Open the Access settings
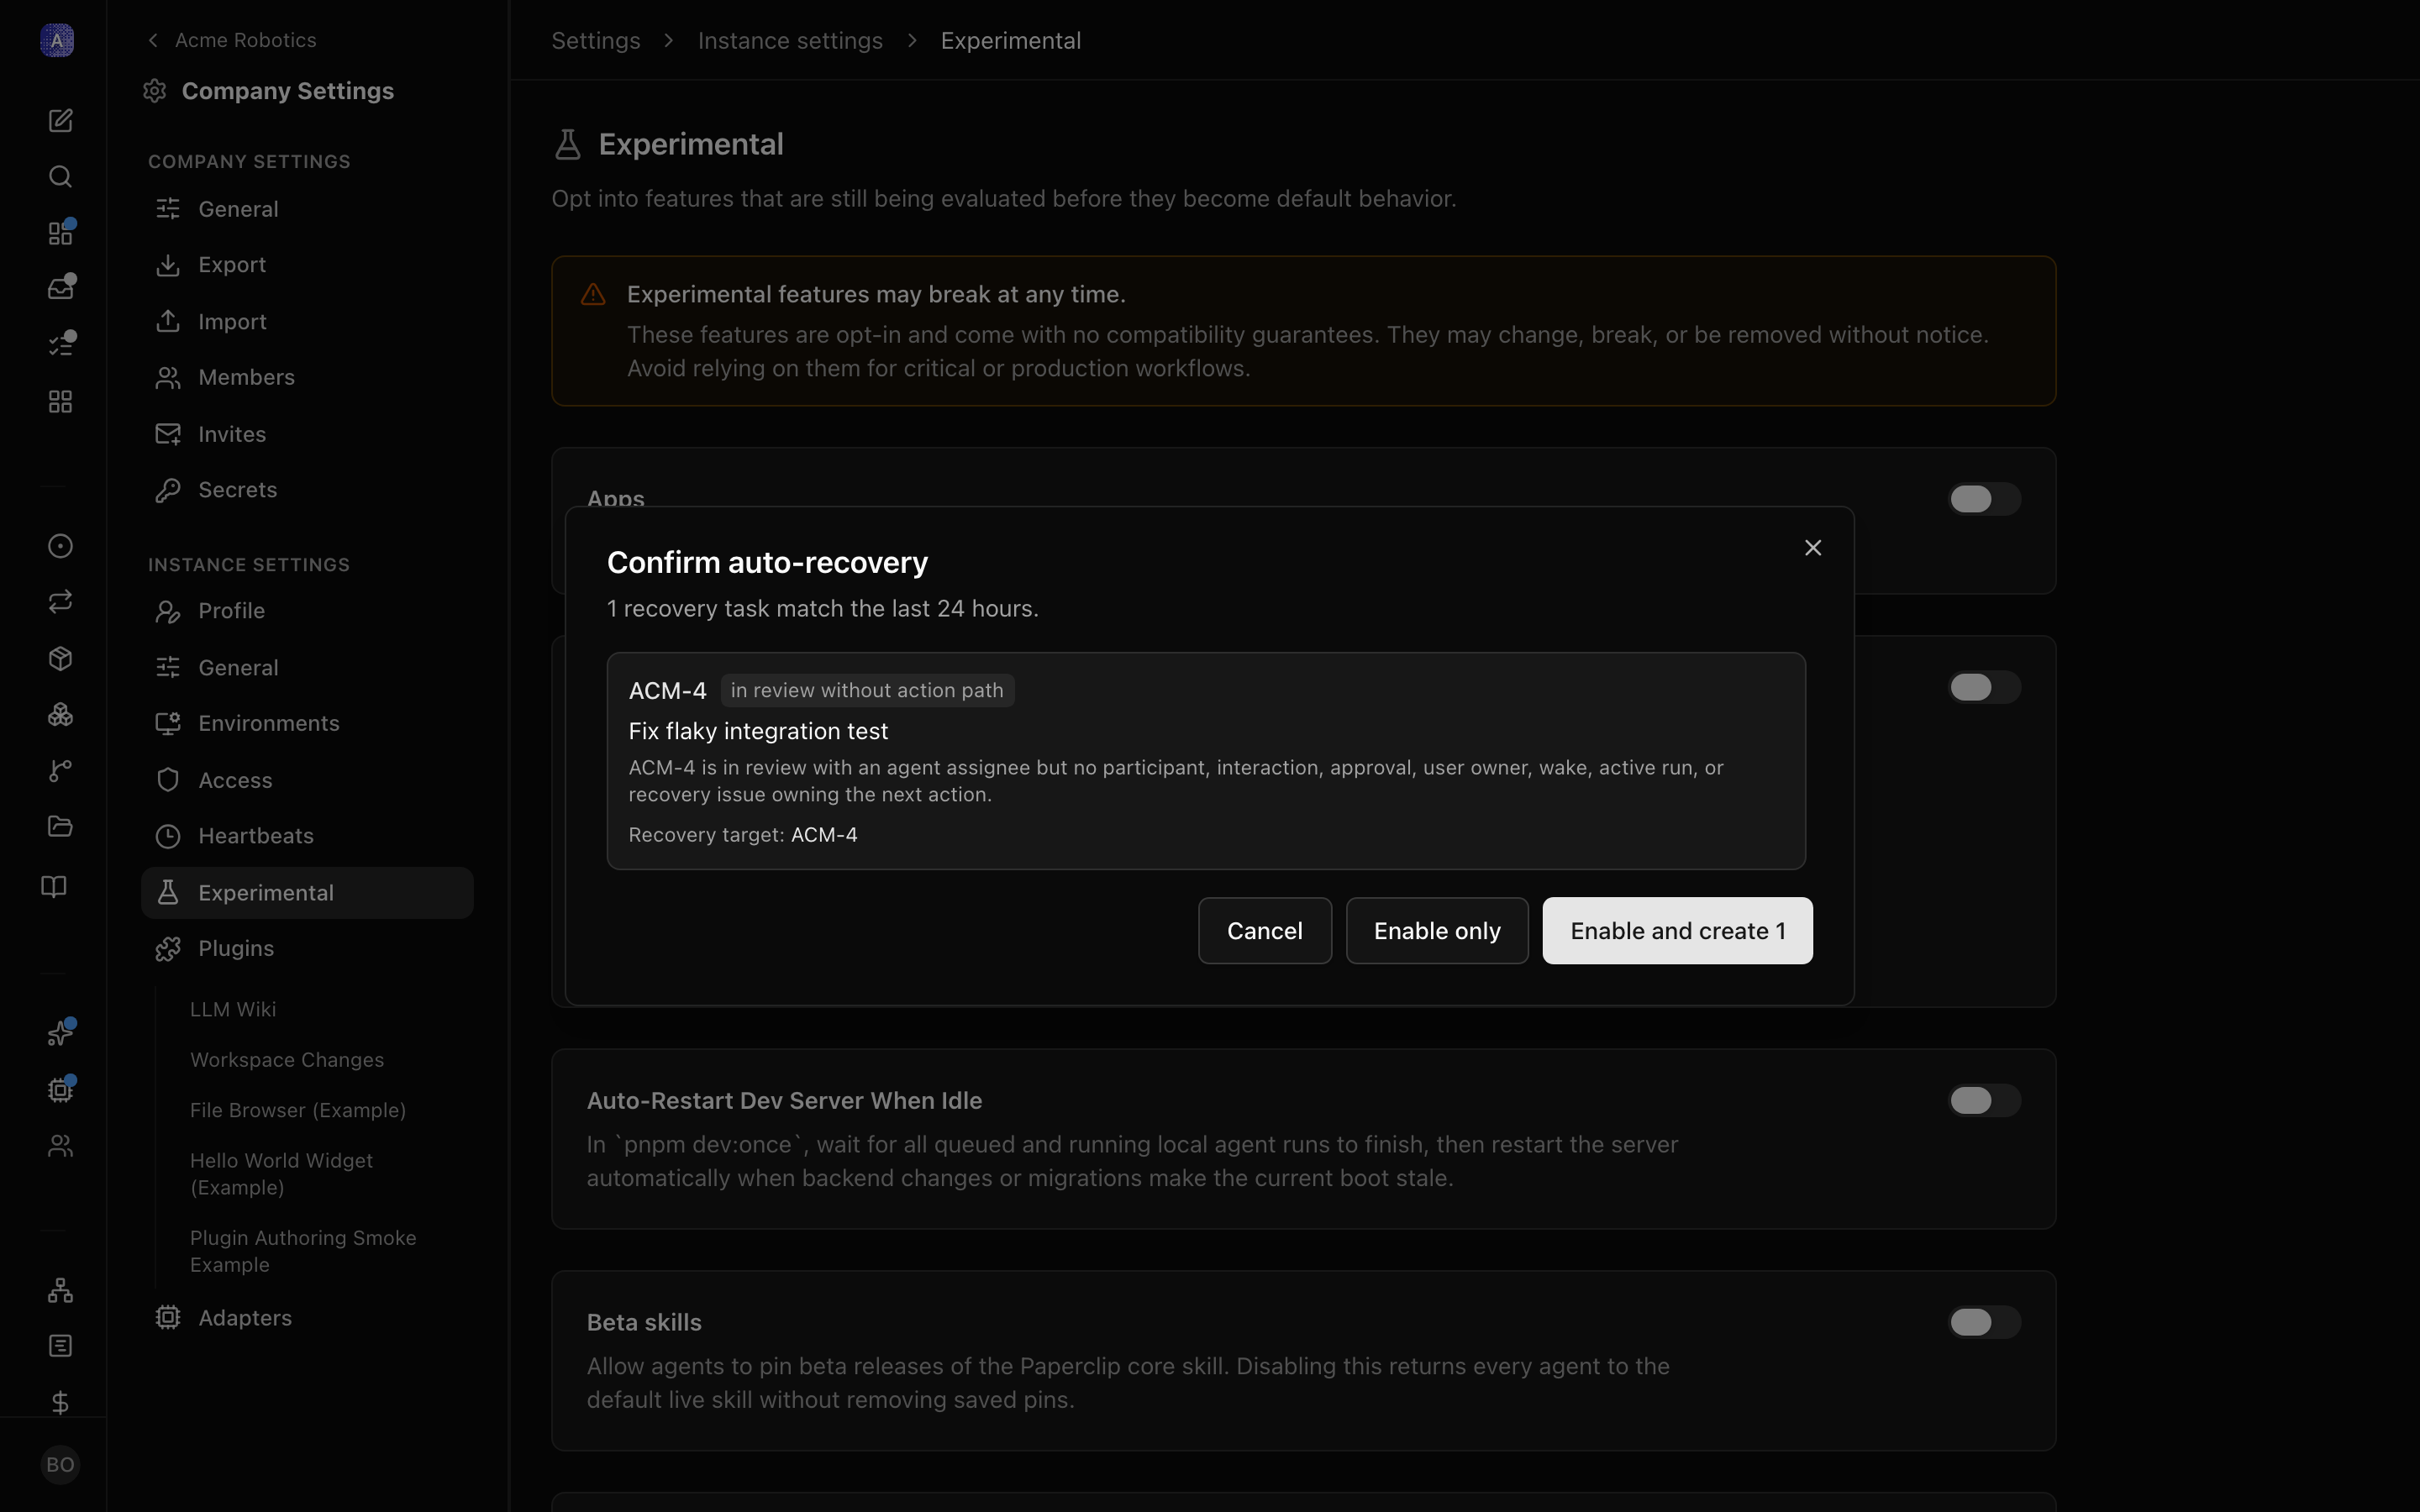Image resolution: width=2420 pixels, height=1512 pixels. point(307,780)
